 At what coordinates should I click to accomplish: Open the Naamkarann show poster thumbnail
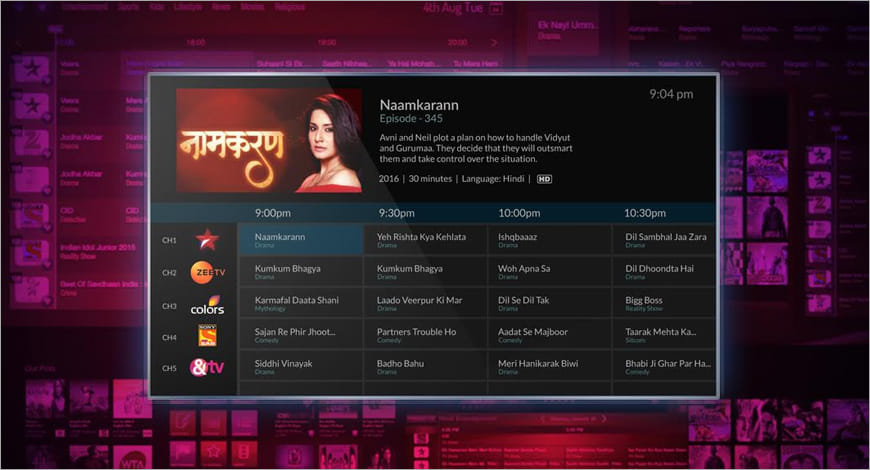coord(269,140)
